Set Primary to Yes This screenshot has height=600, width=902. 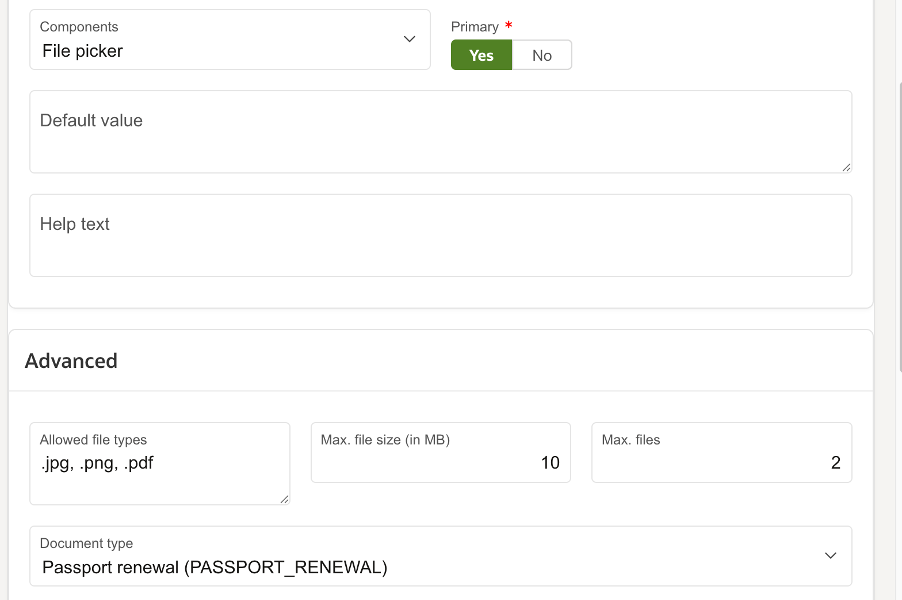point(481,55)
